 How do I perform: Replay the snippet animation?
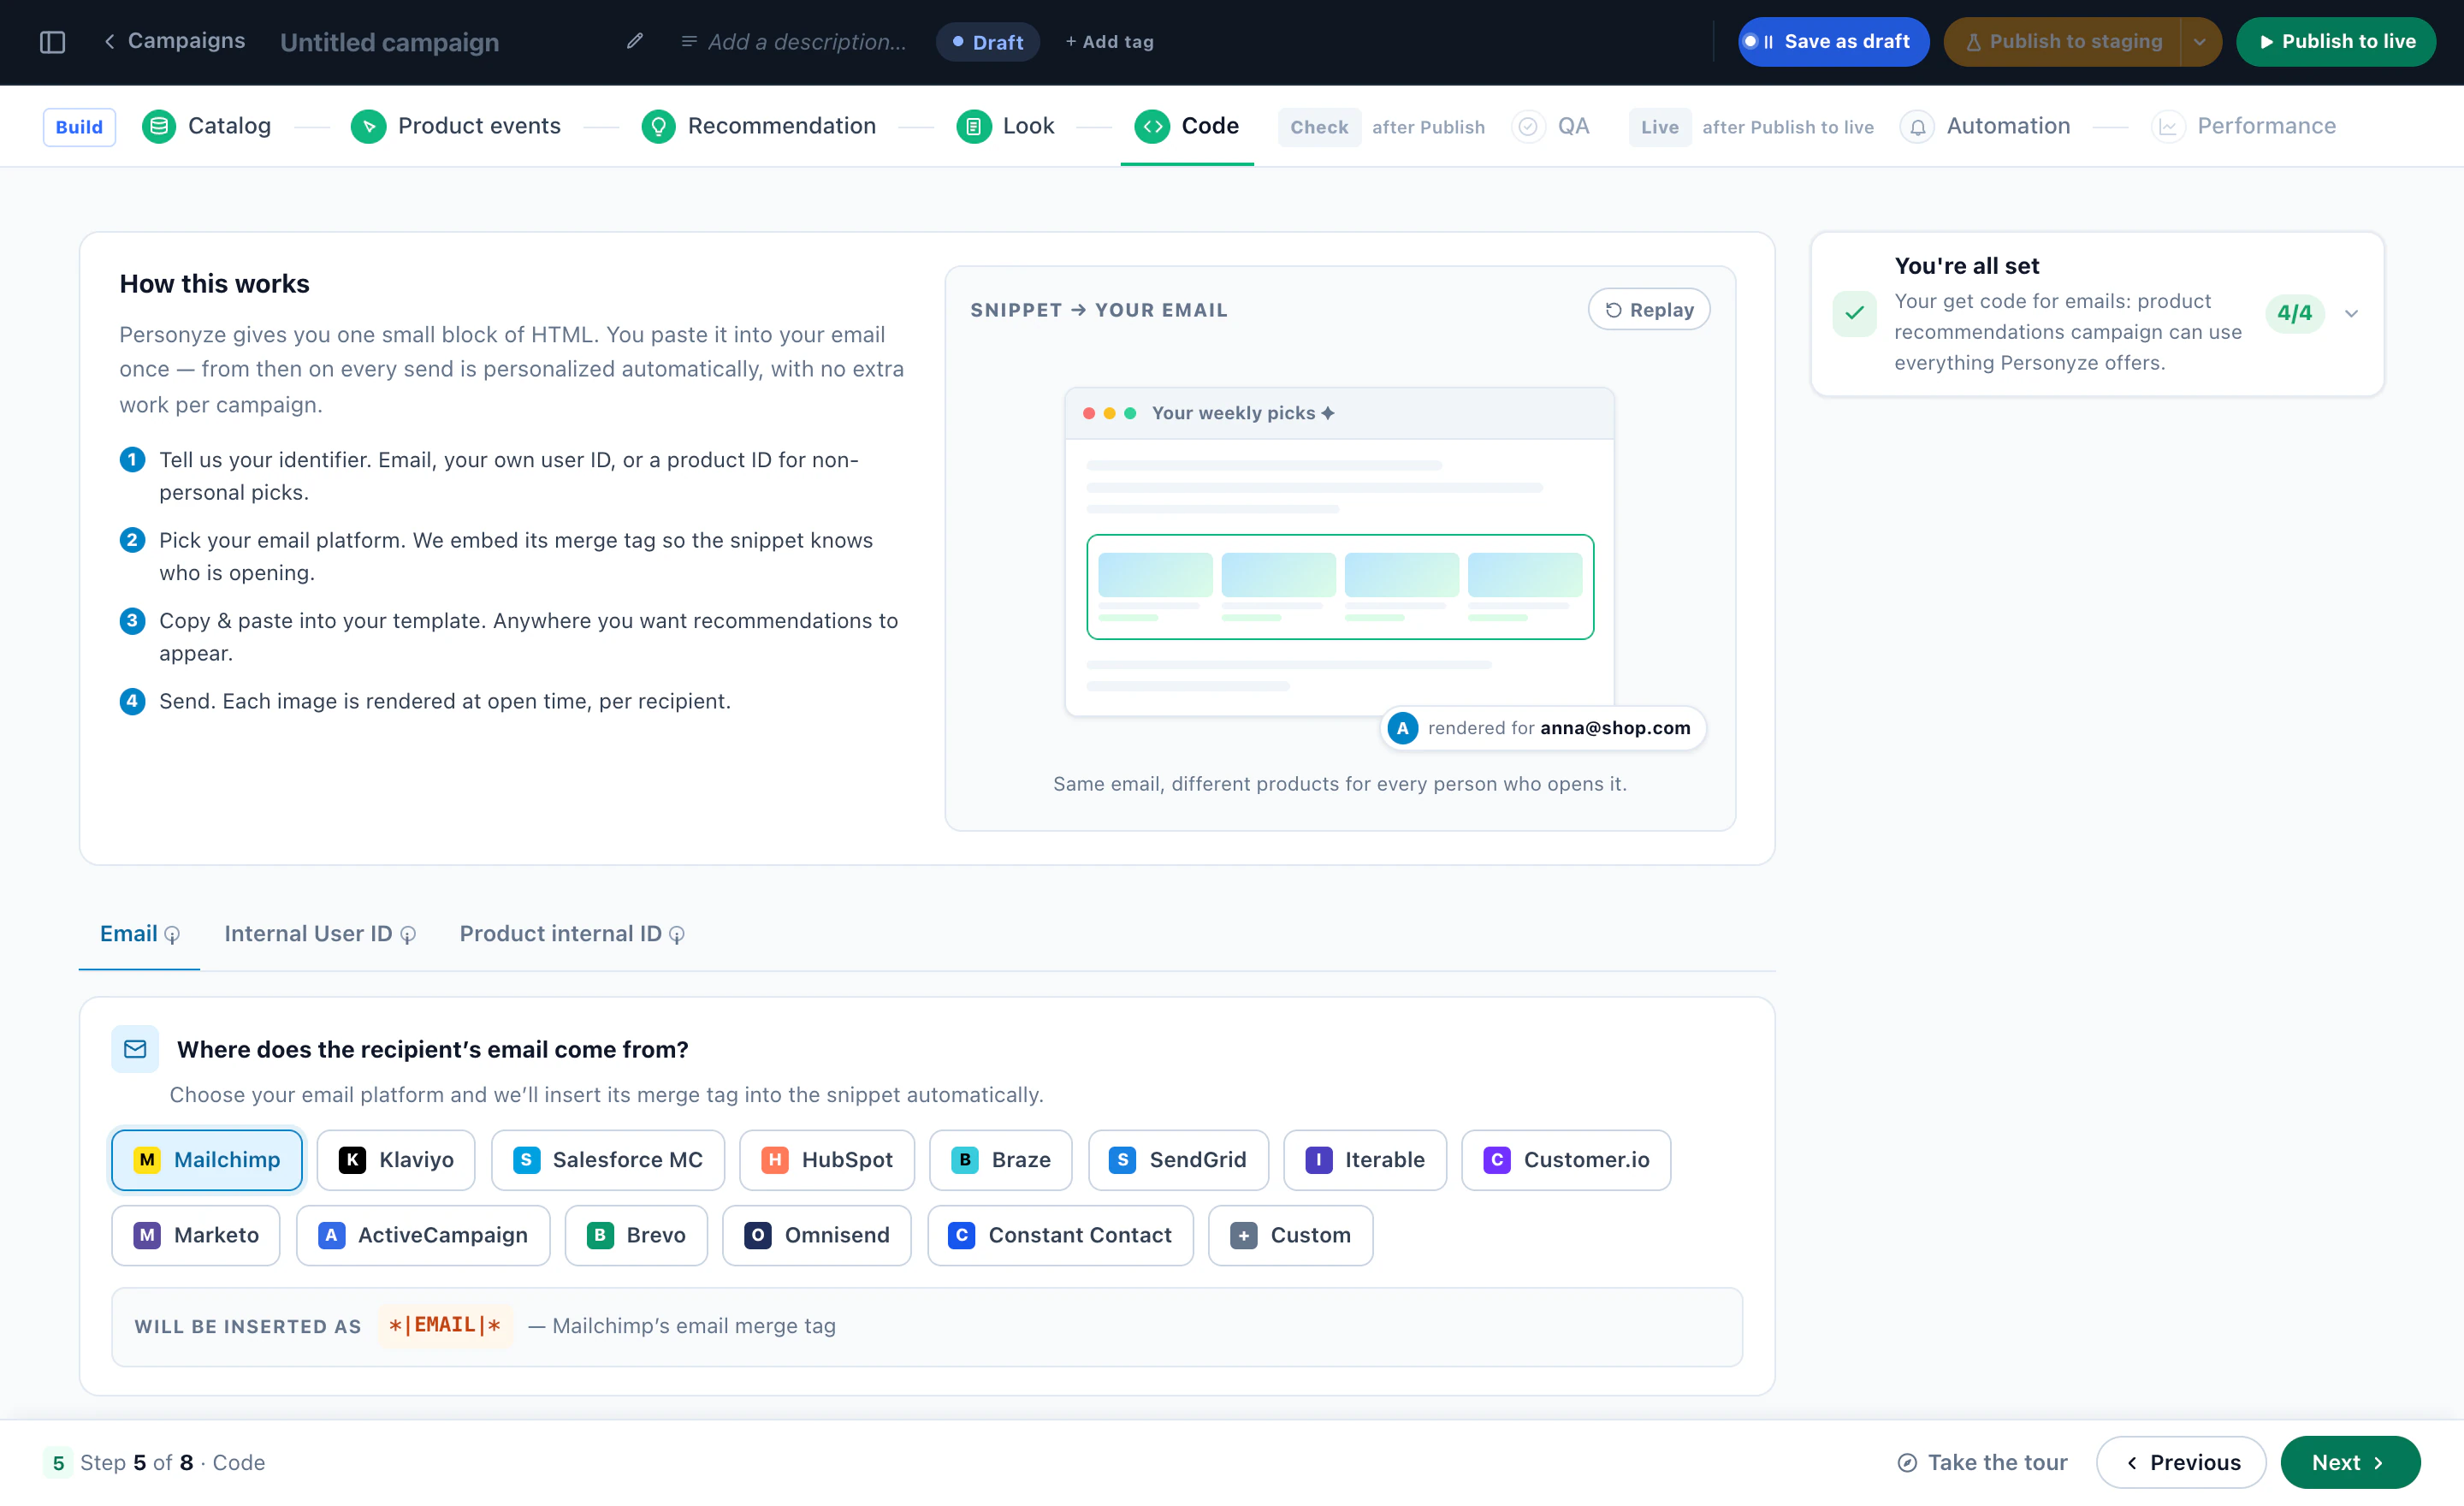pyautogui.click(x=1649, y=310)
